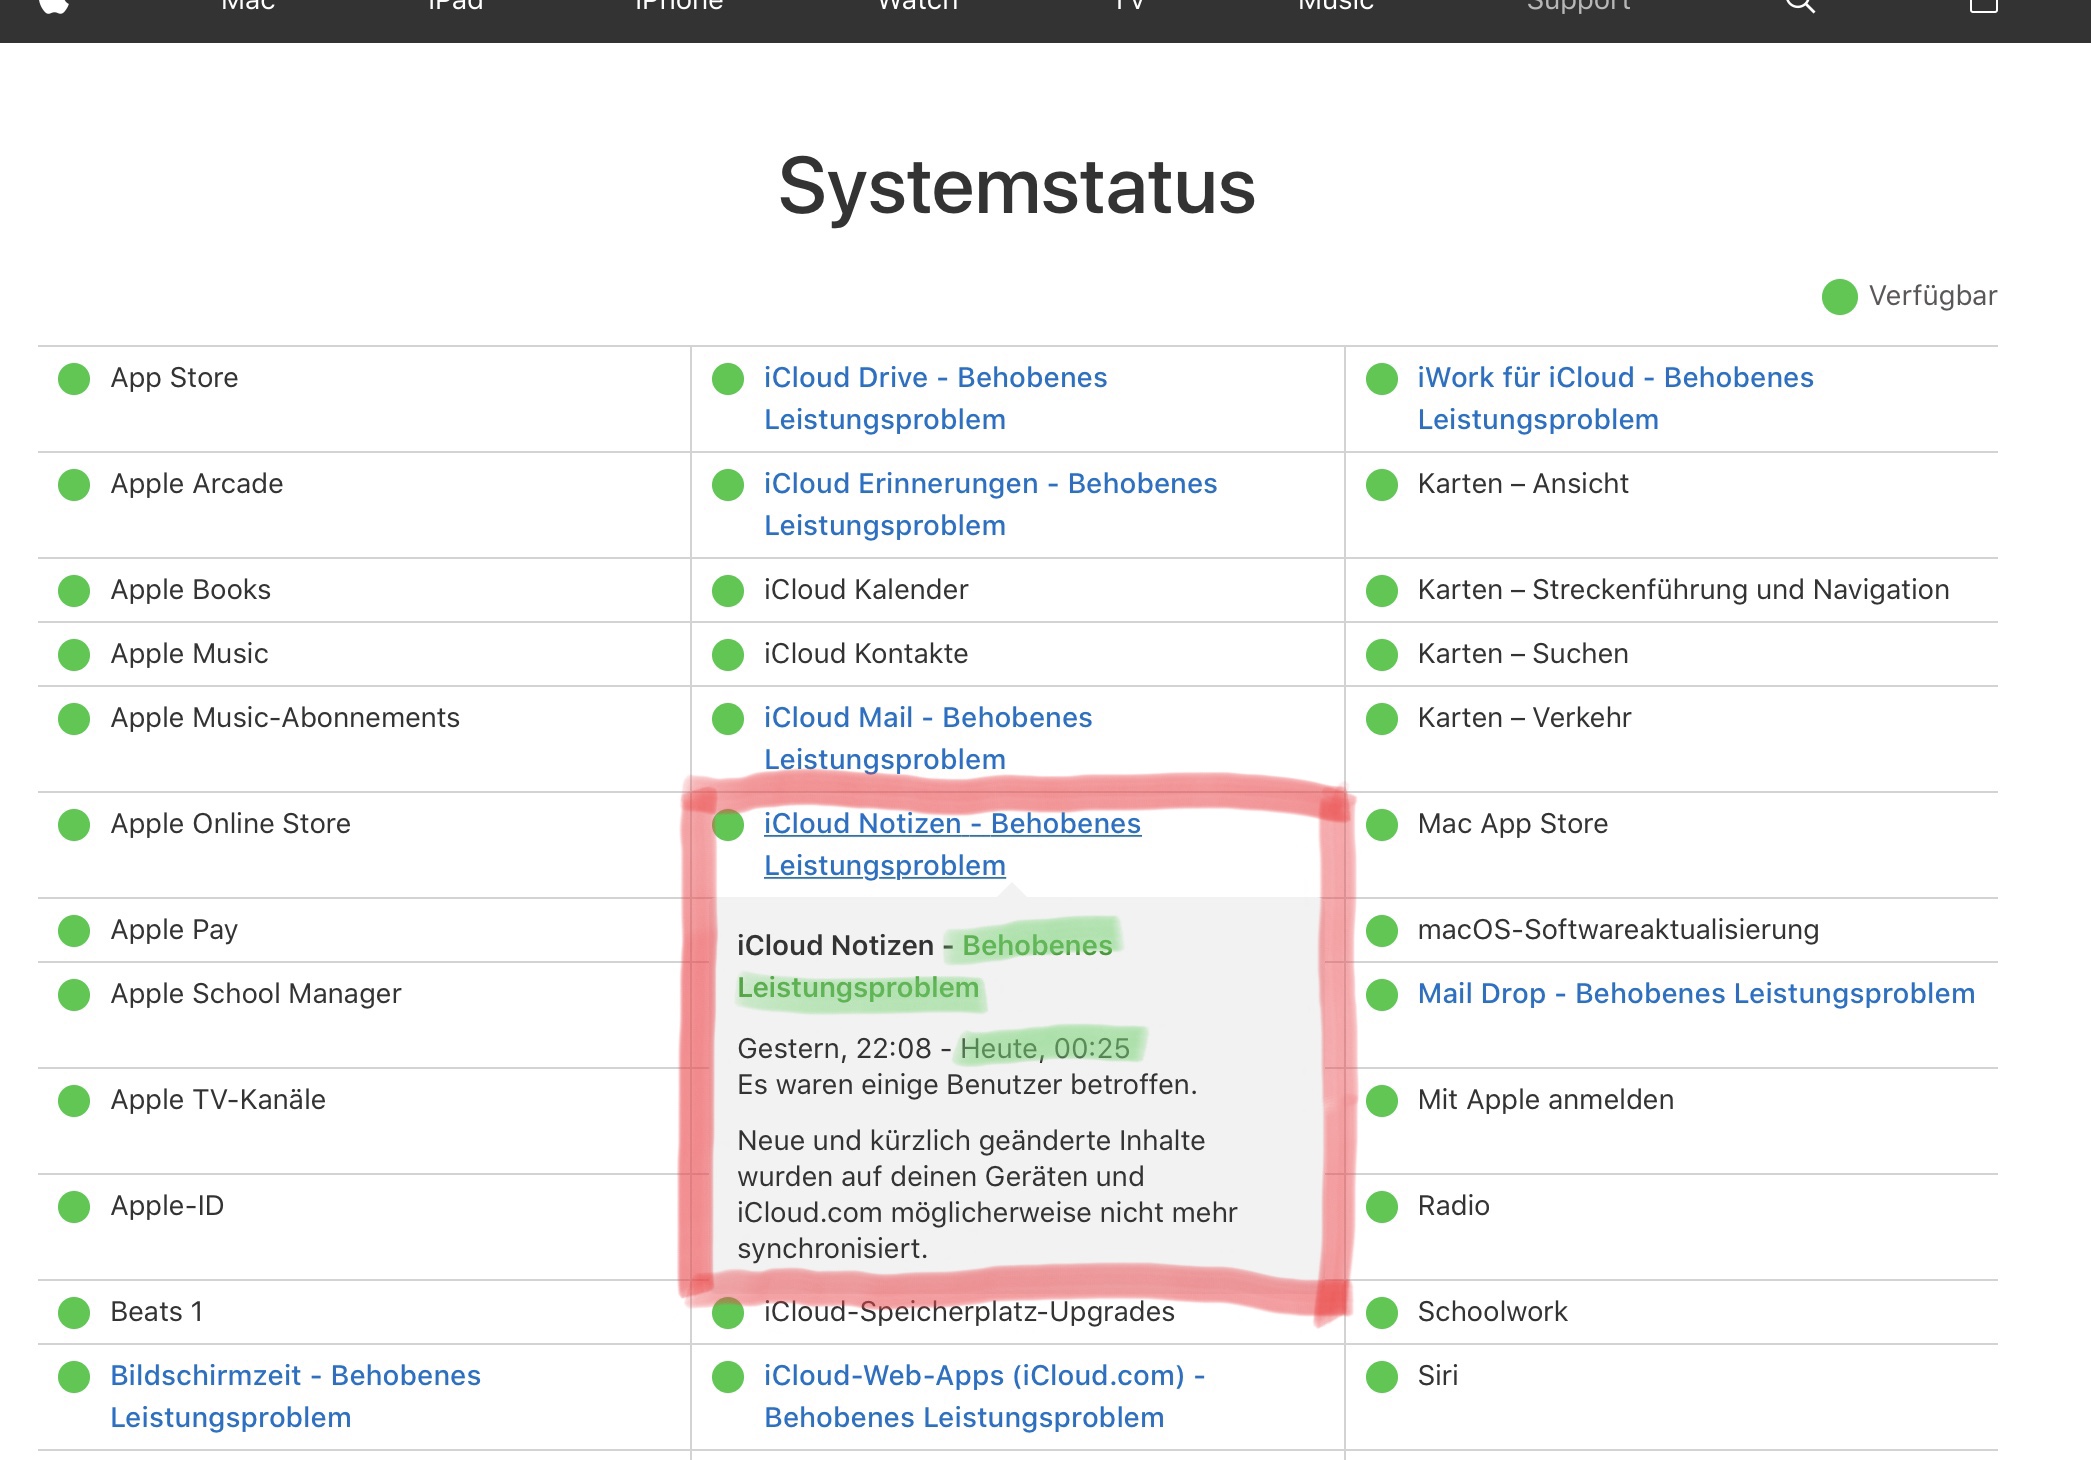Open the Mac menu item
The width and height of the screenshot is (2091, 1460).
tap(247, 5)
